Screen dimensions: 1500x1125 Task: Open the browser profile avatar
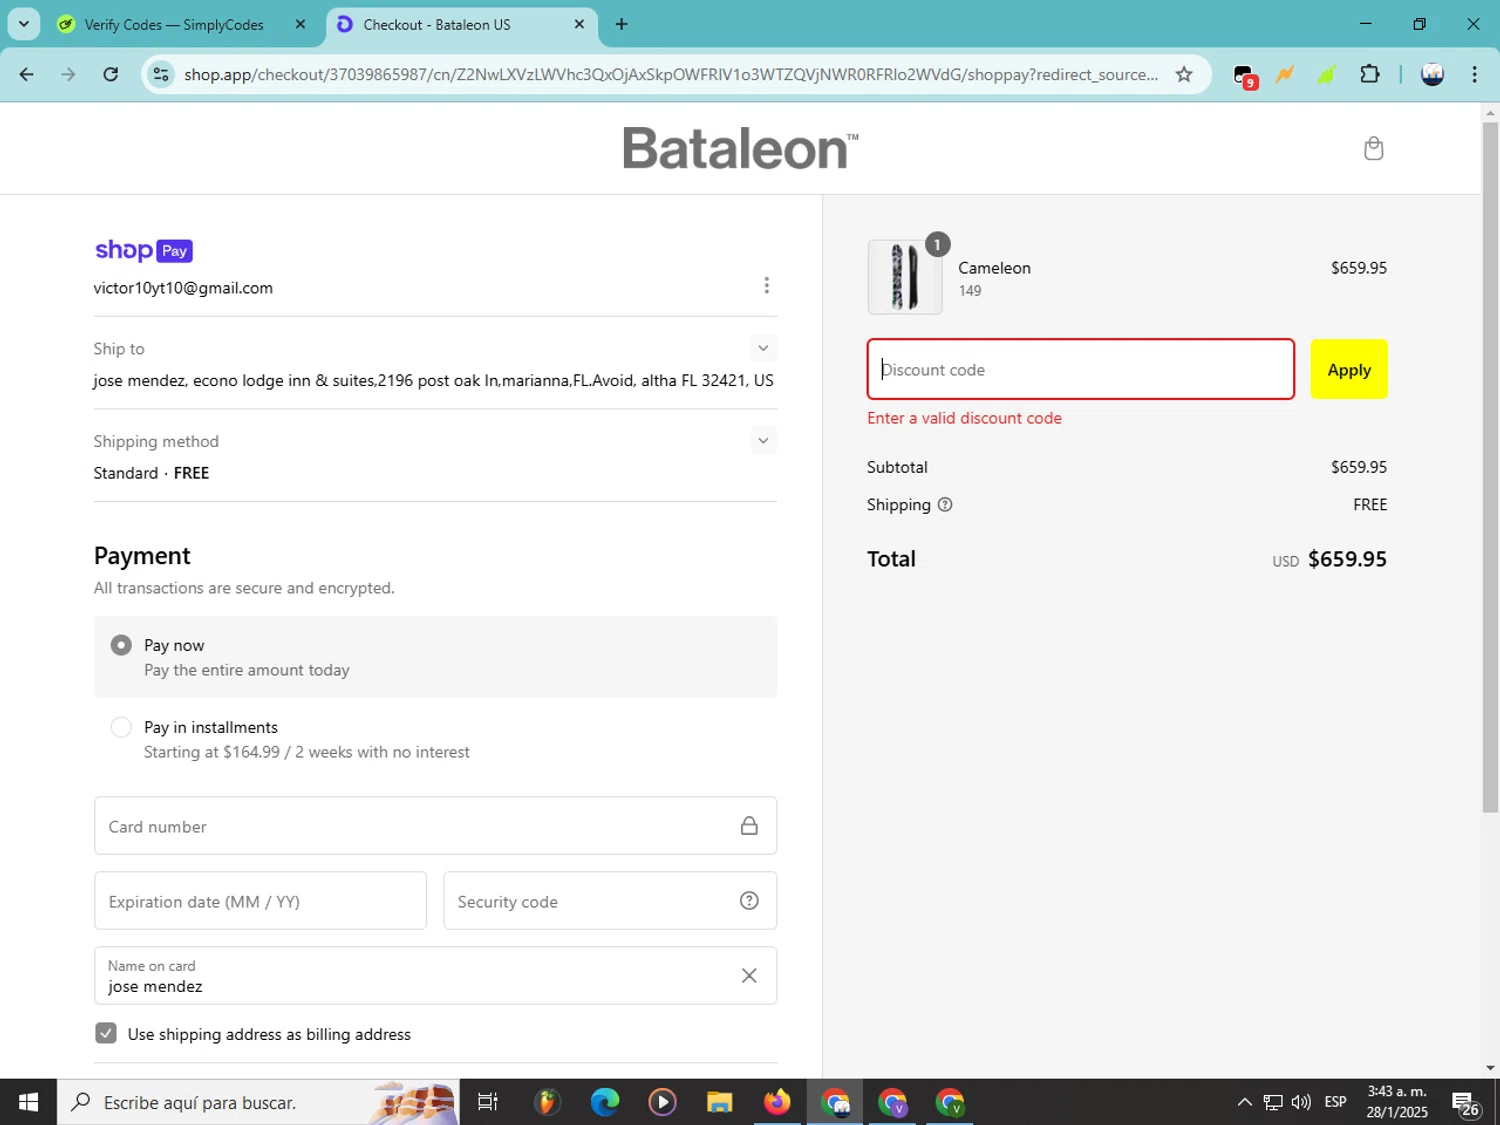[x=1432, y=74]
